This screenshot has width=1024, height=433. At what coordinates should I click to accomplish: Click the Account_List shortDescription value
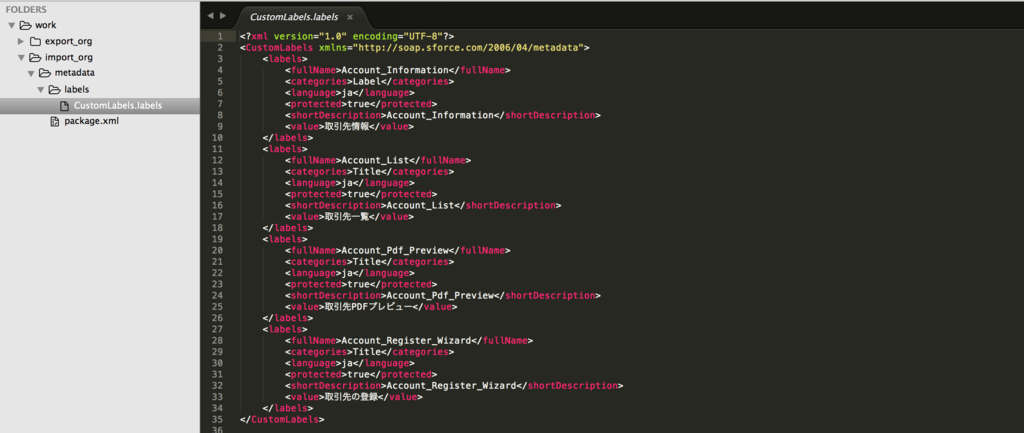[421, 205]
